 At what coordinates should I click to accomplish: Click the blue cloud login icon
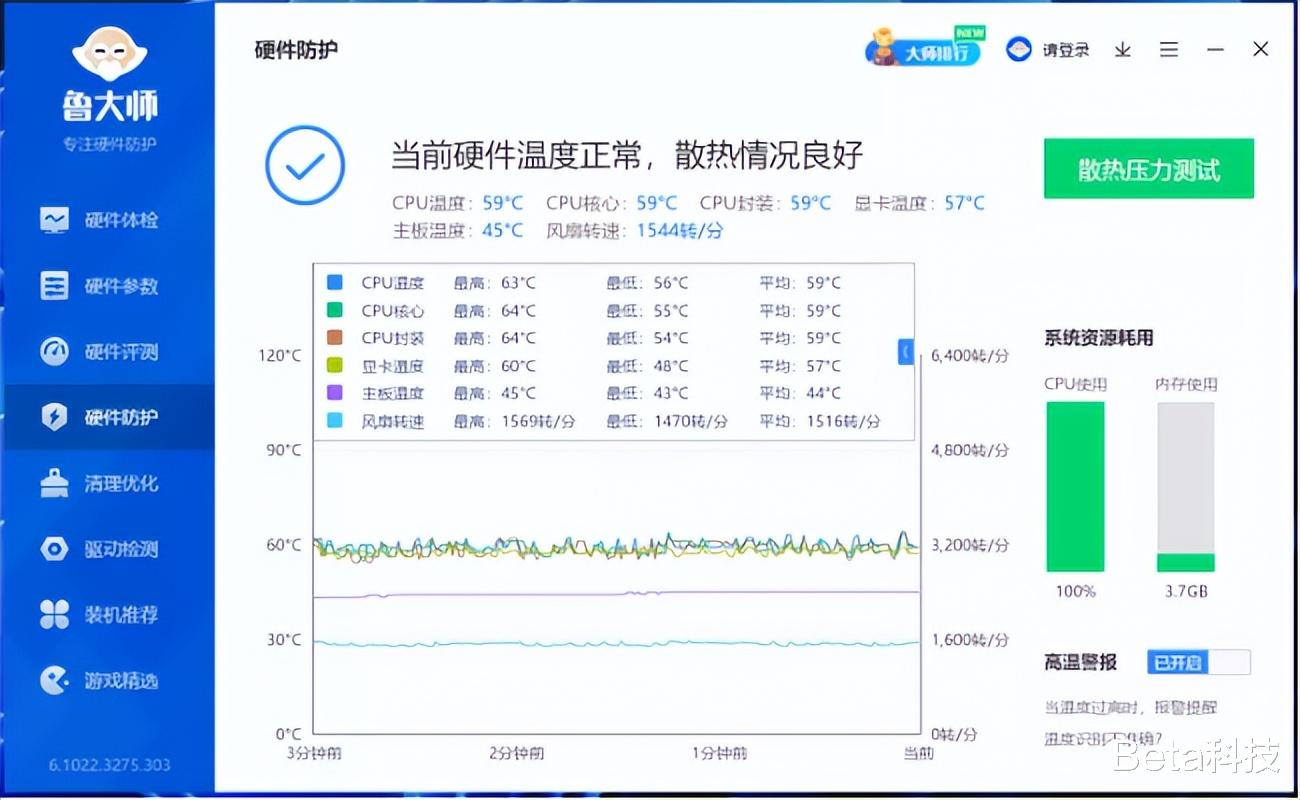point(1020,49)
